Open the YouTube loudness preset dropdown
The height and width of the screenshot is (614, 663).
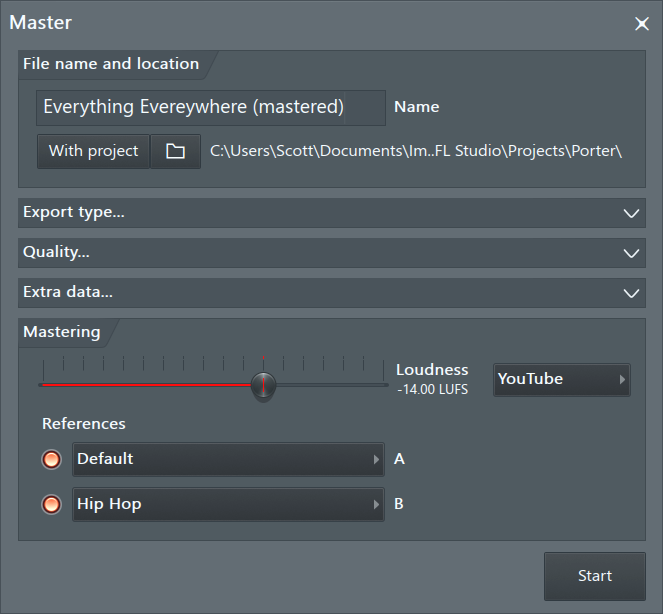(x=561, y=379)
